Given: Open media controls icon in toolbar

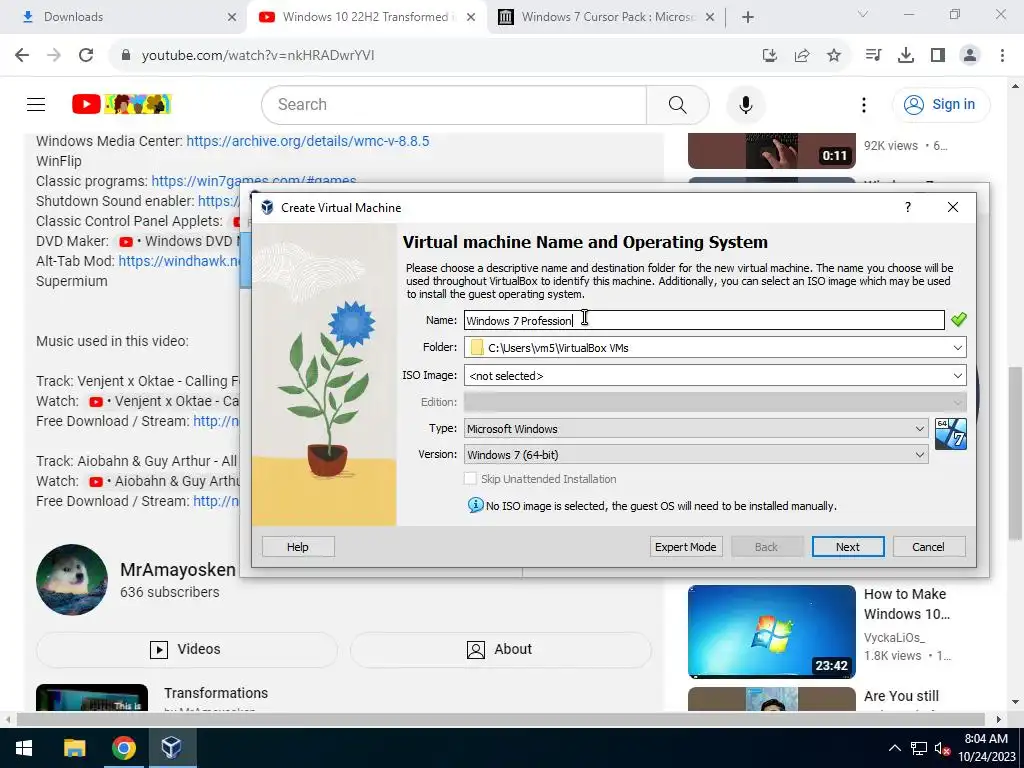Looking at the screenshot, I should (x=874, y=56).
